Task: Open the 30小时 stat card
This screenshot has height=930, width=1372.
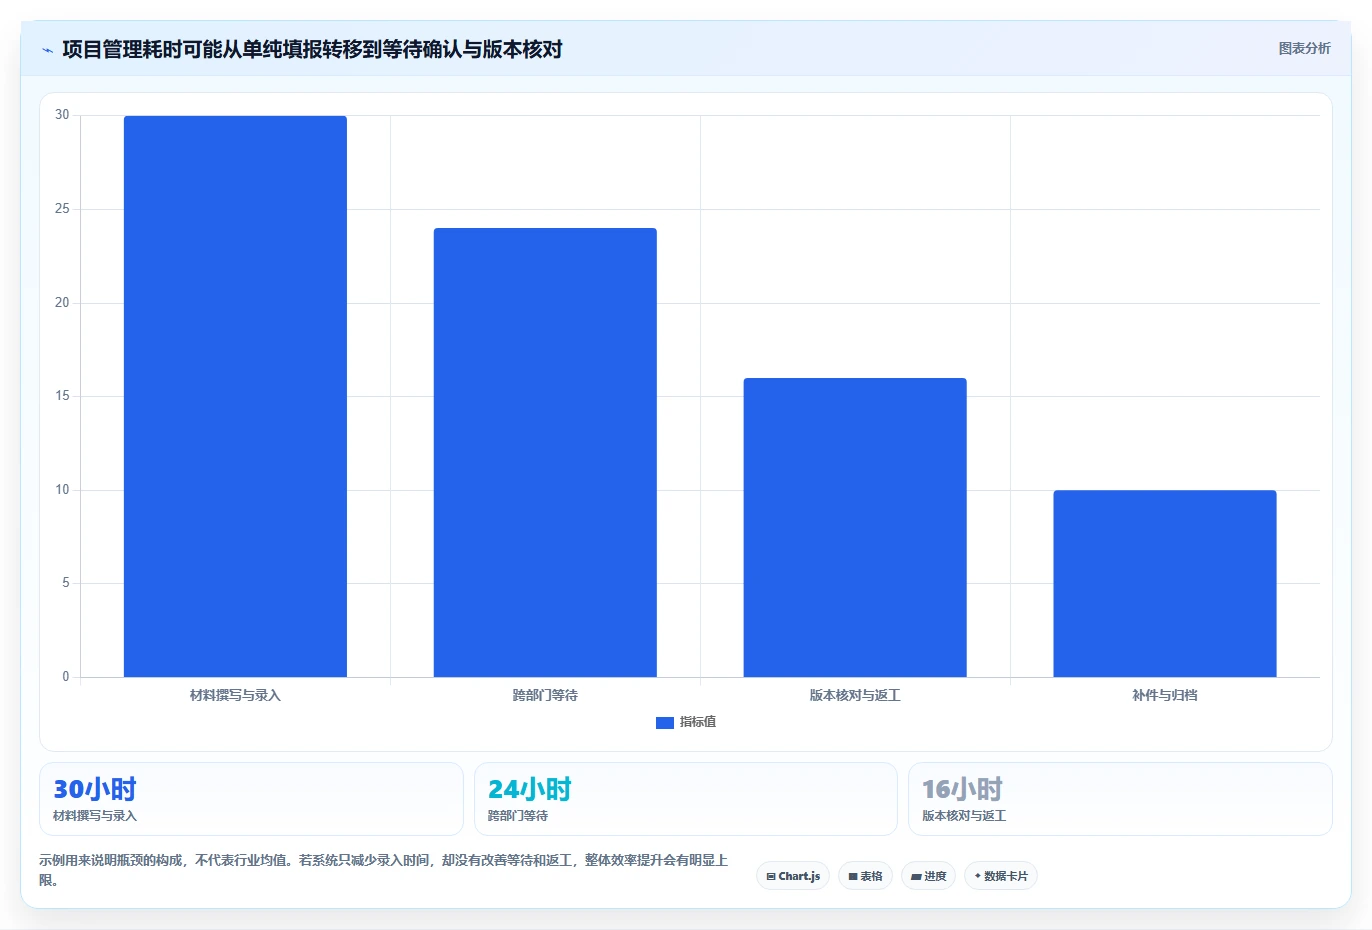Action: click(251, 799)
